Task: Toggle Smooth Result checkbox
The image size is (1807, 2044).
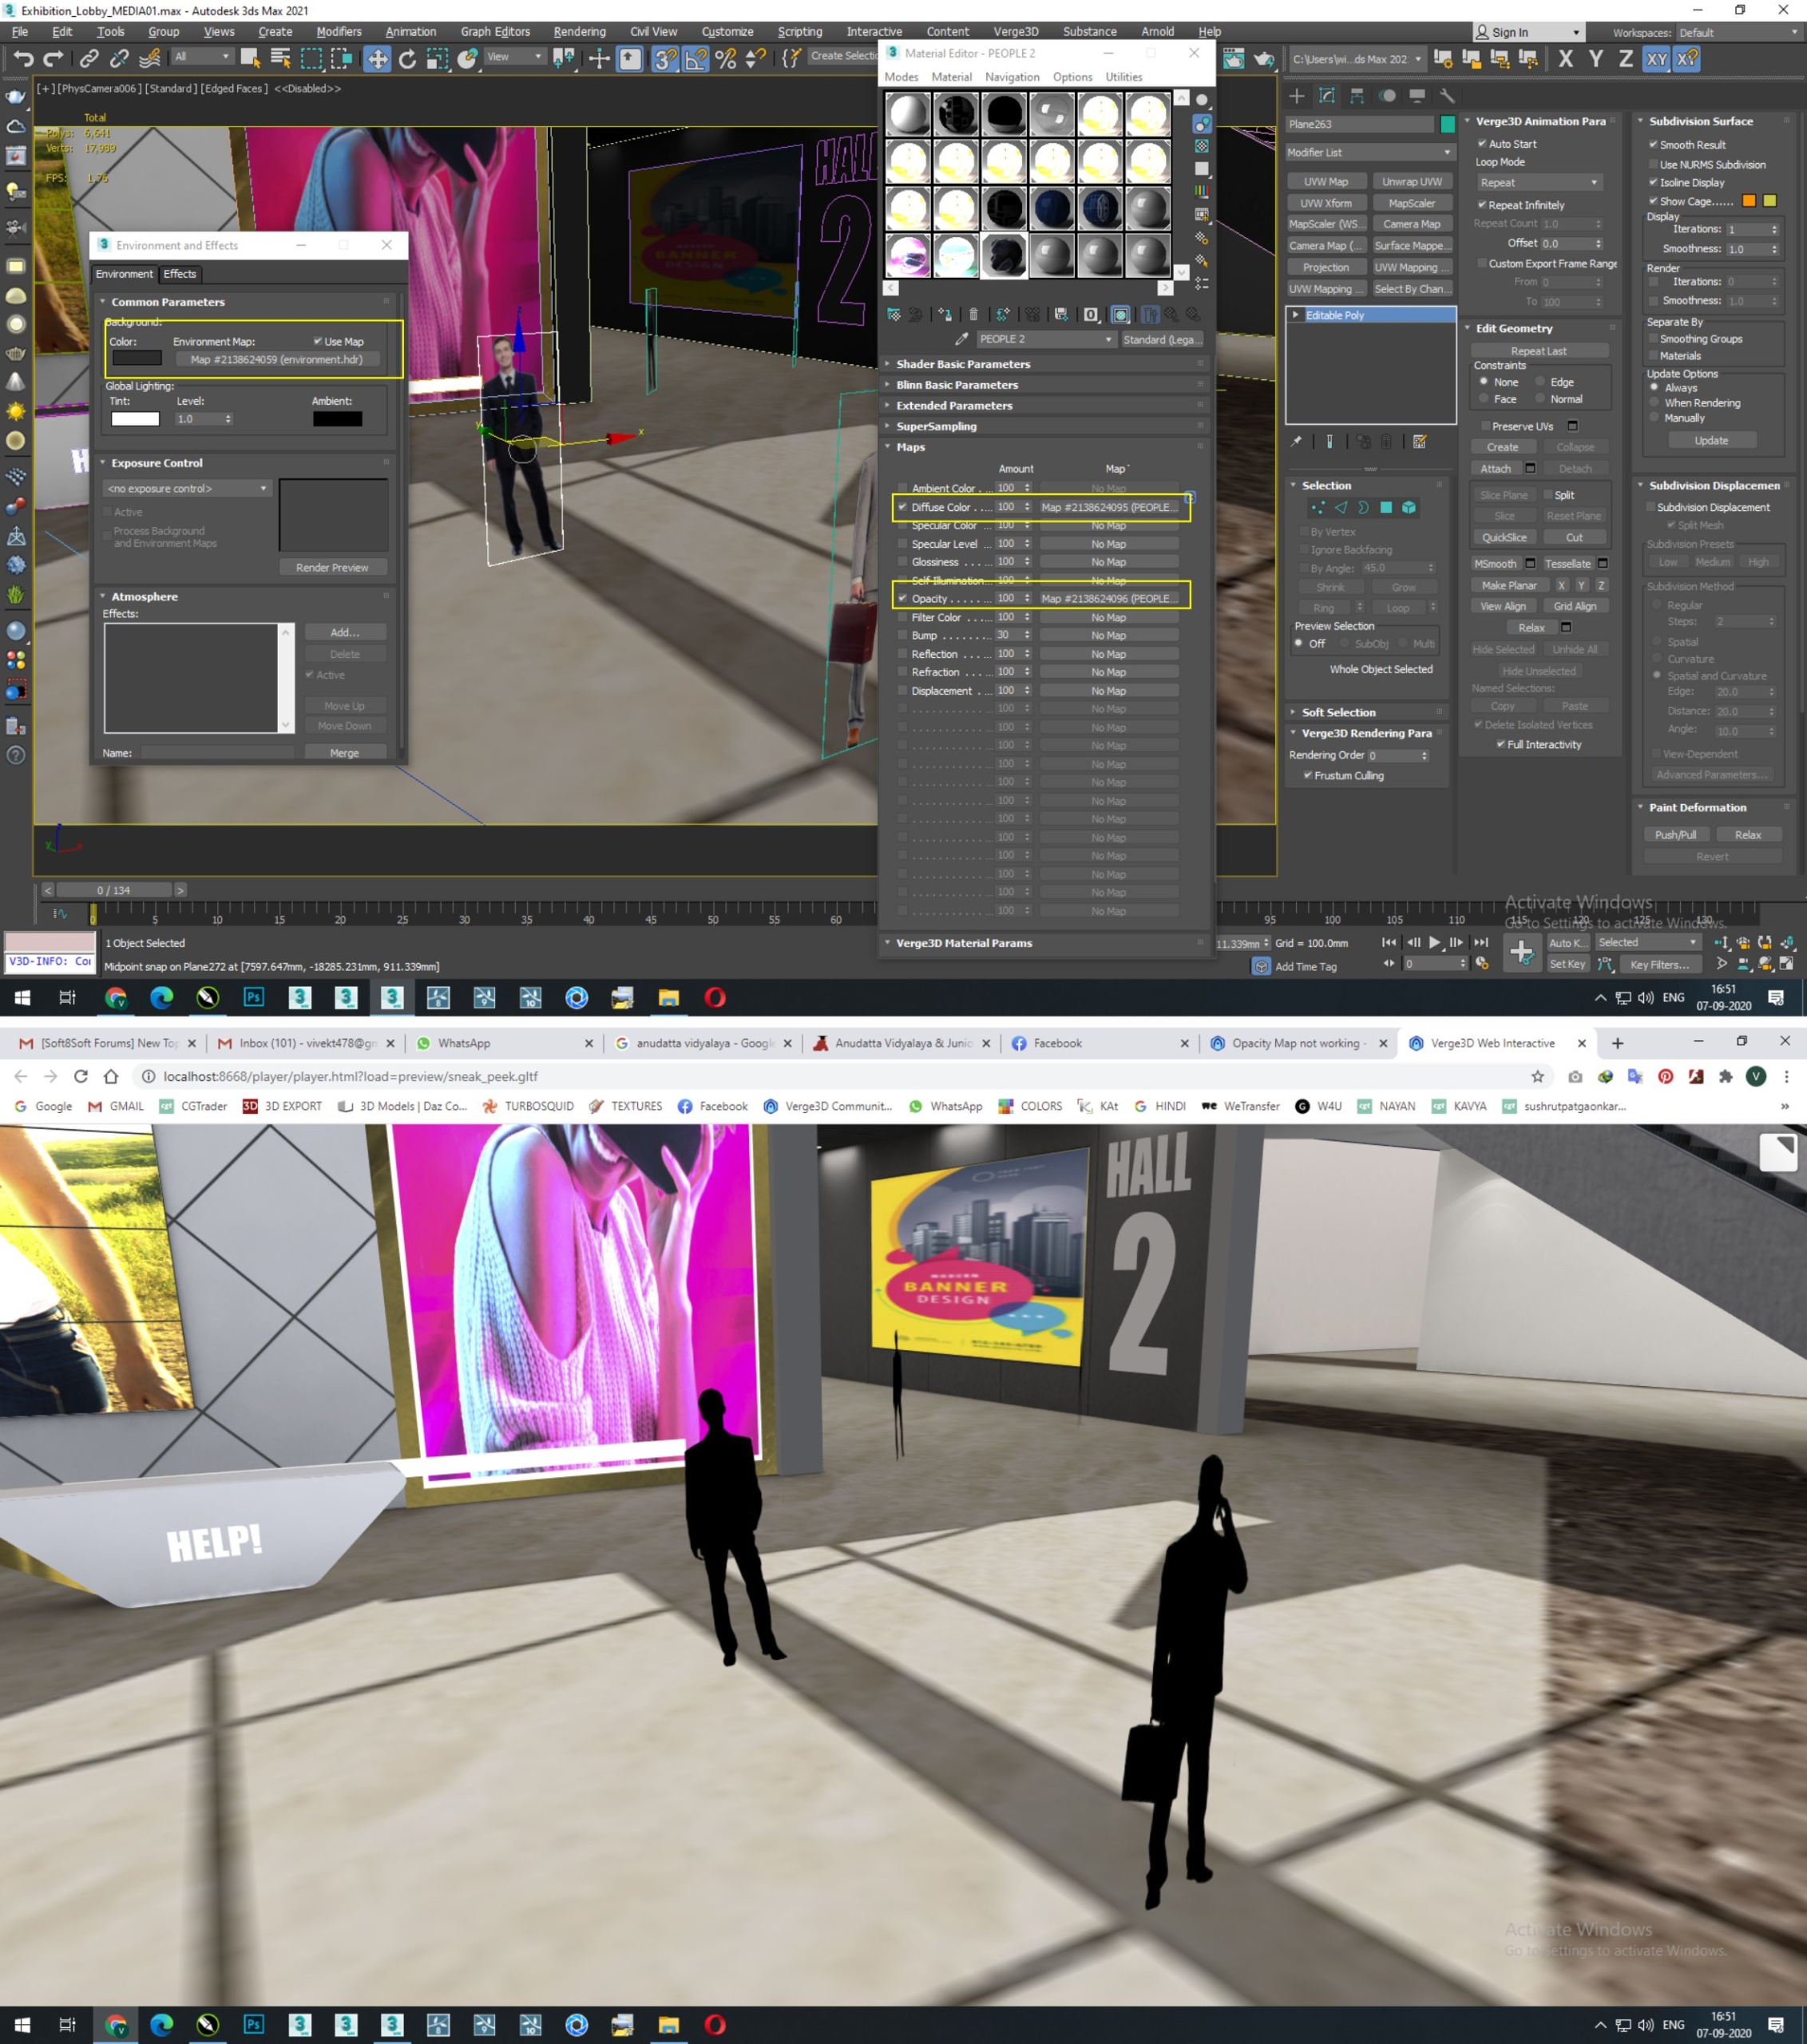Action: click(x=1653, y=145)
